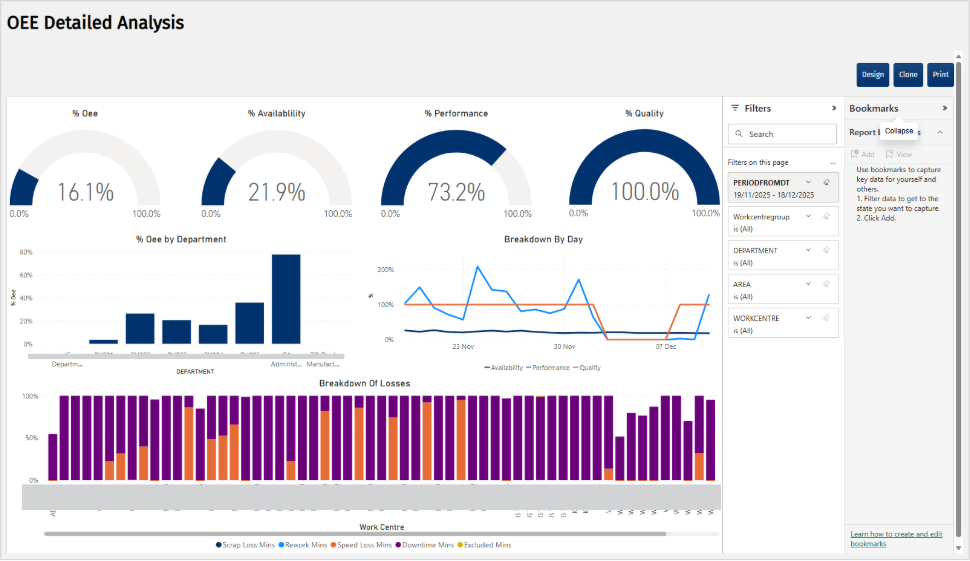This screenshot has height=561, width=970.
Task: Open the Learn how to create bookmarks link
Action: pyautogui.click(x=896, y=539)
